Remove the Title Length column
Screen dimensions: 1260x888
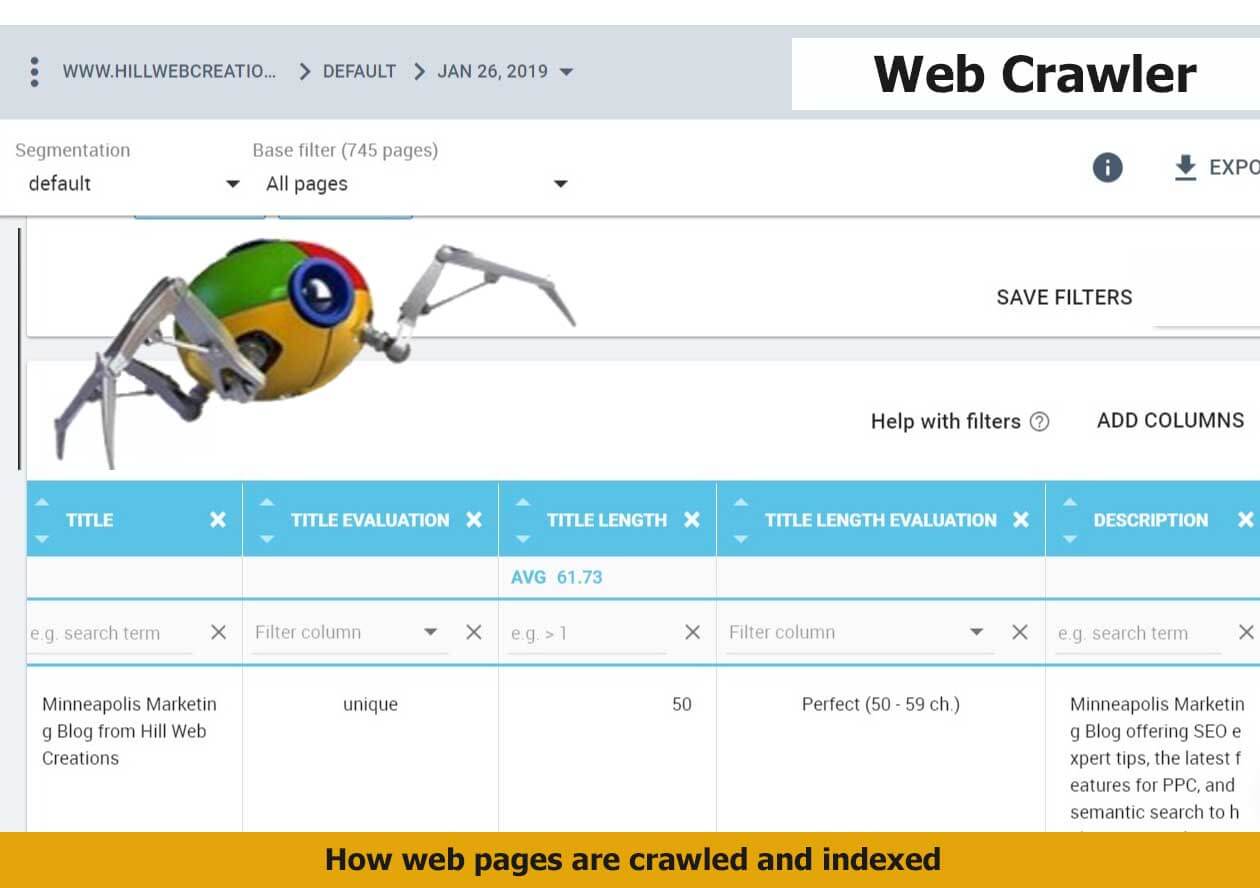(692, 520)
